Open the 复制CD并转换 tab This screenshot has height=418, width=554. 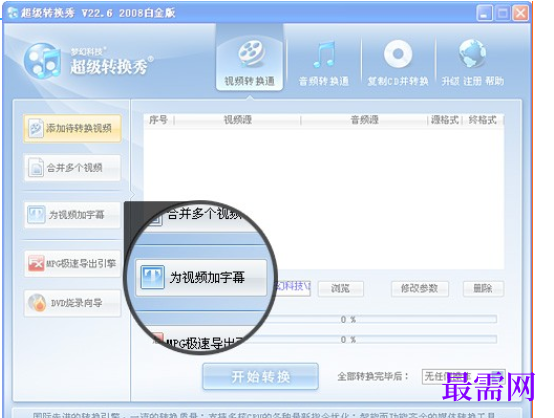click(398, 64)
